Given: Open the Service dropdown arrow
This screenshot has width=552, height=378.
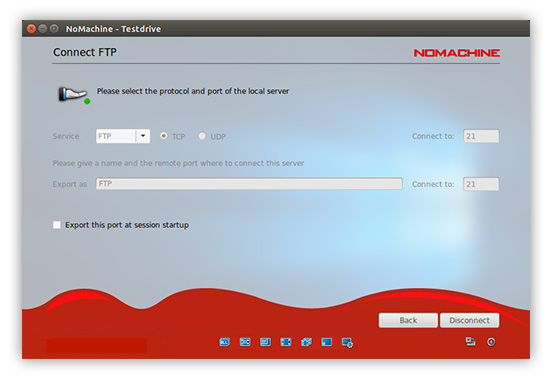Looking at the screenshot, I should point(143,136).
